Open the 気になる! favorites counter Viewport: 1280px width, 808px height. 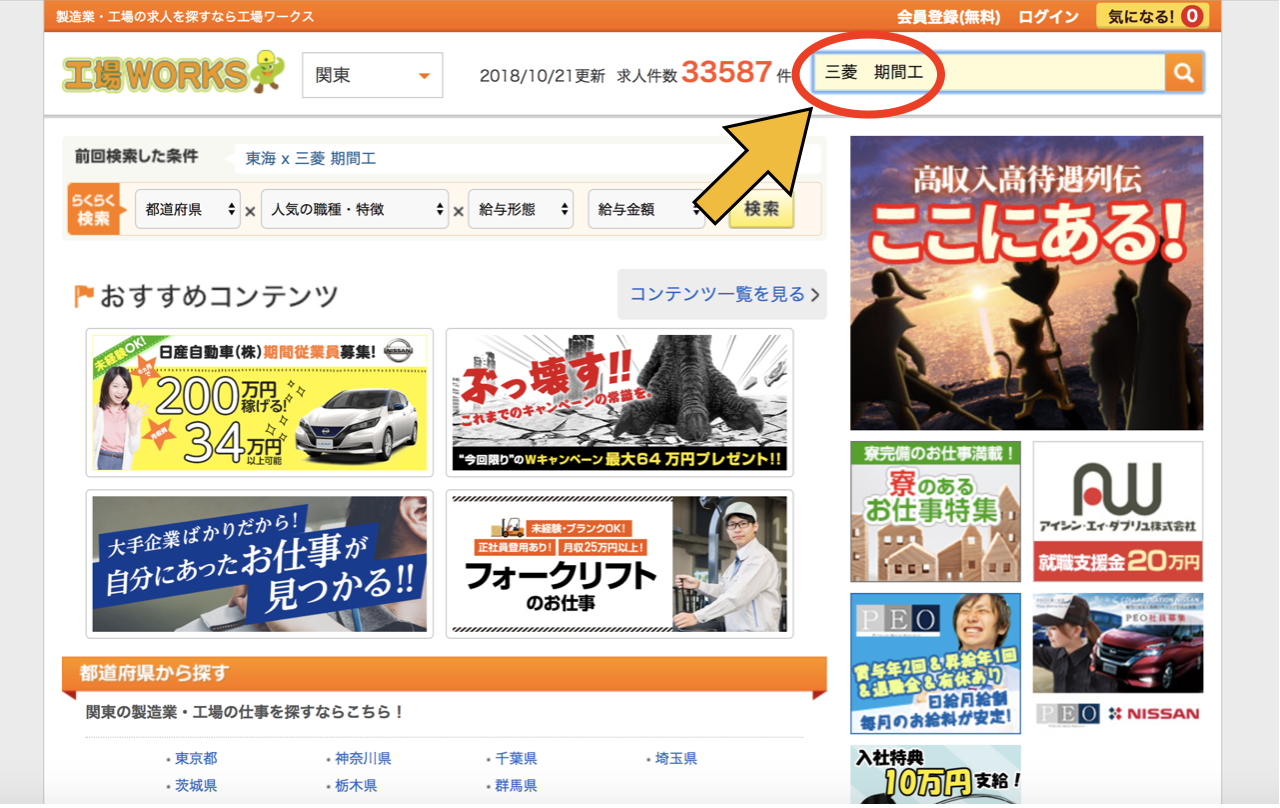click(x=1152, y=16)
